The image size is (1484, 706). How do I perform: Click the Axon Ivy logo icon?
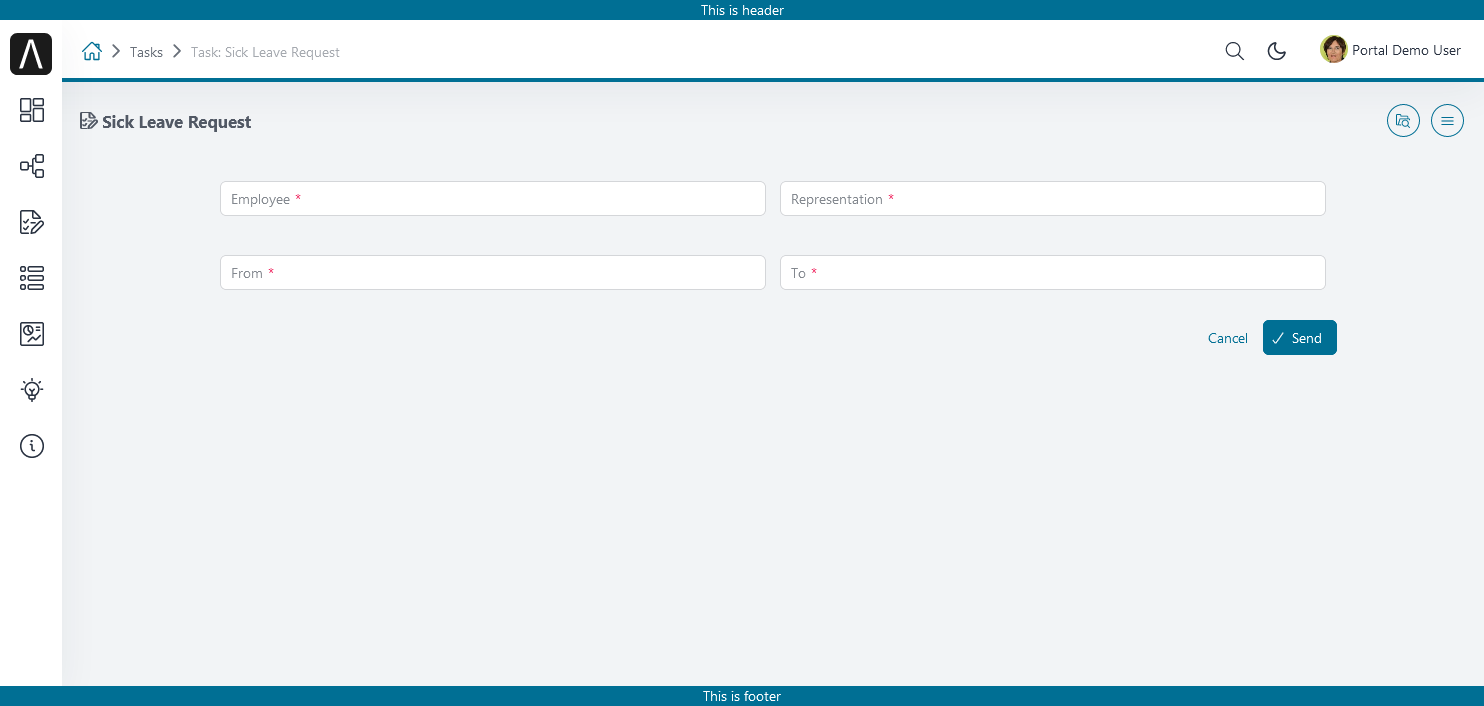pyautogui.click(x=31, y=53)
